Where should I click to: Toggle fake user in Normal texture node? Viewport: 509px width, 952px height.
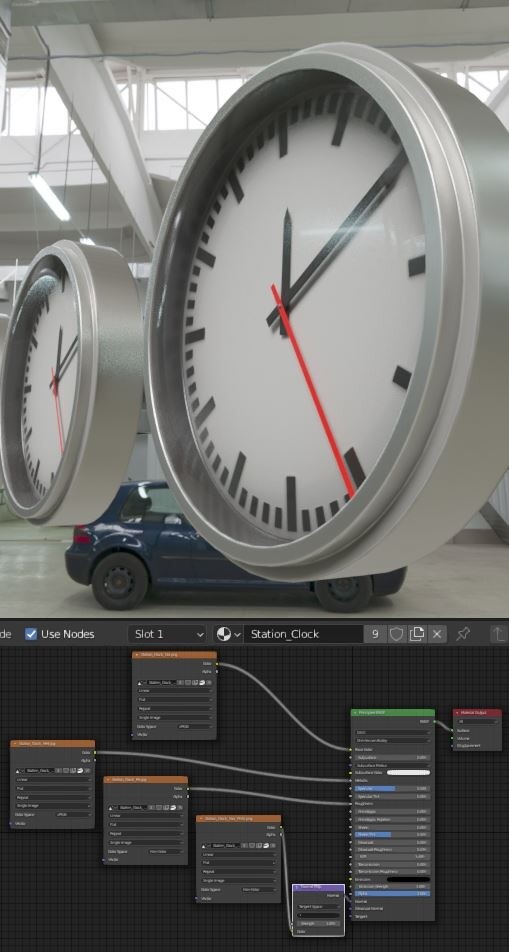pyautogui.click(x=252, y=846)
